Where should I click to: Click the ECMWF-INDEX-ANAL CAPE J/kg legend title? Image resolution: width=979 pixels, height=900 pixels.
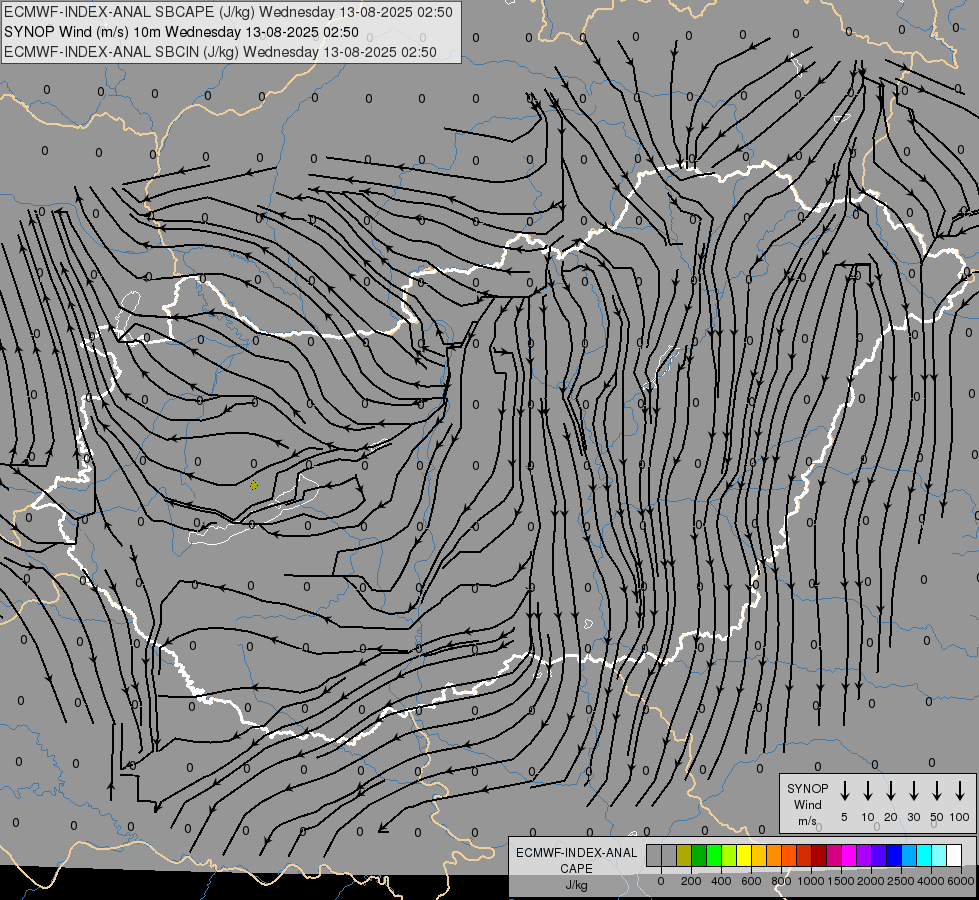point(576,869)
